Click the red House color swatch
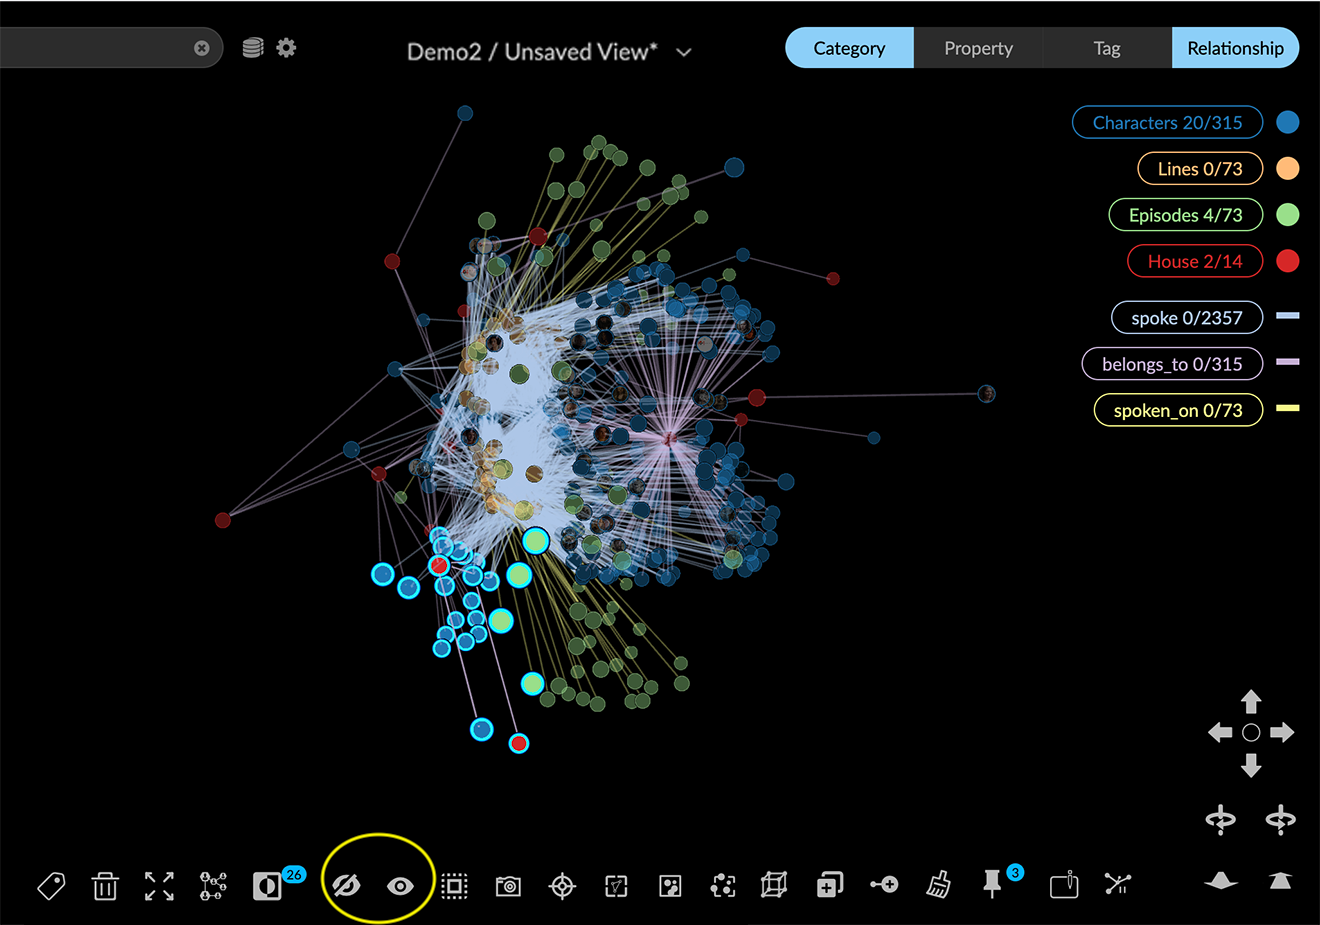This screenshot has height=925, width=1320. [x=1288, y=261]
